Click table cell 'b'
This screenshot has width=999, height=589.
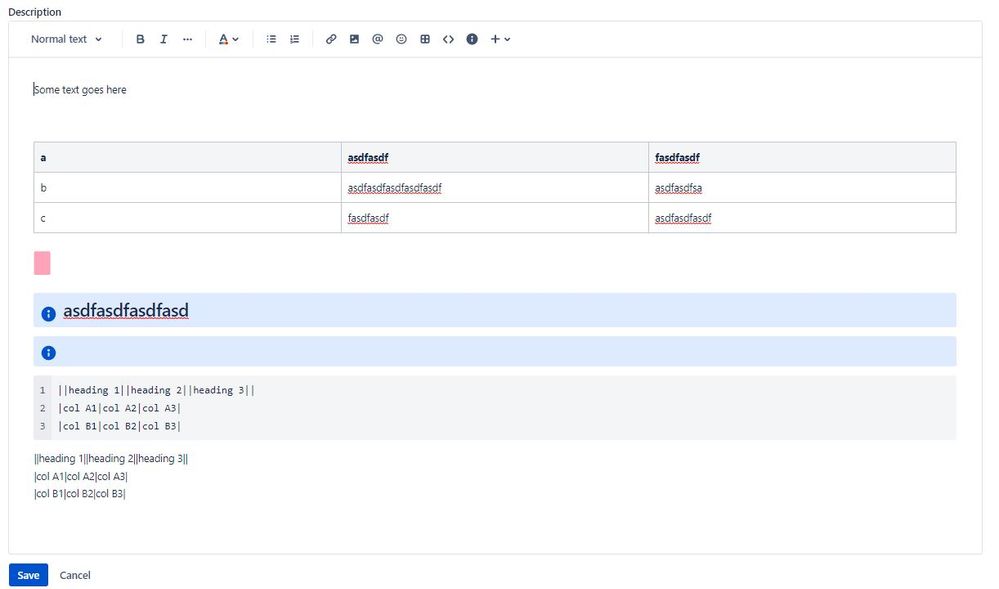[x=187, y=188]
